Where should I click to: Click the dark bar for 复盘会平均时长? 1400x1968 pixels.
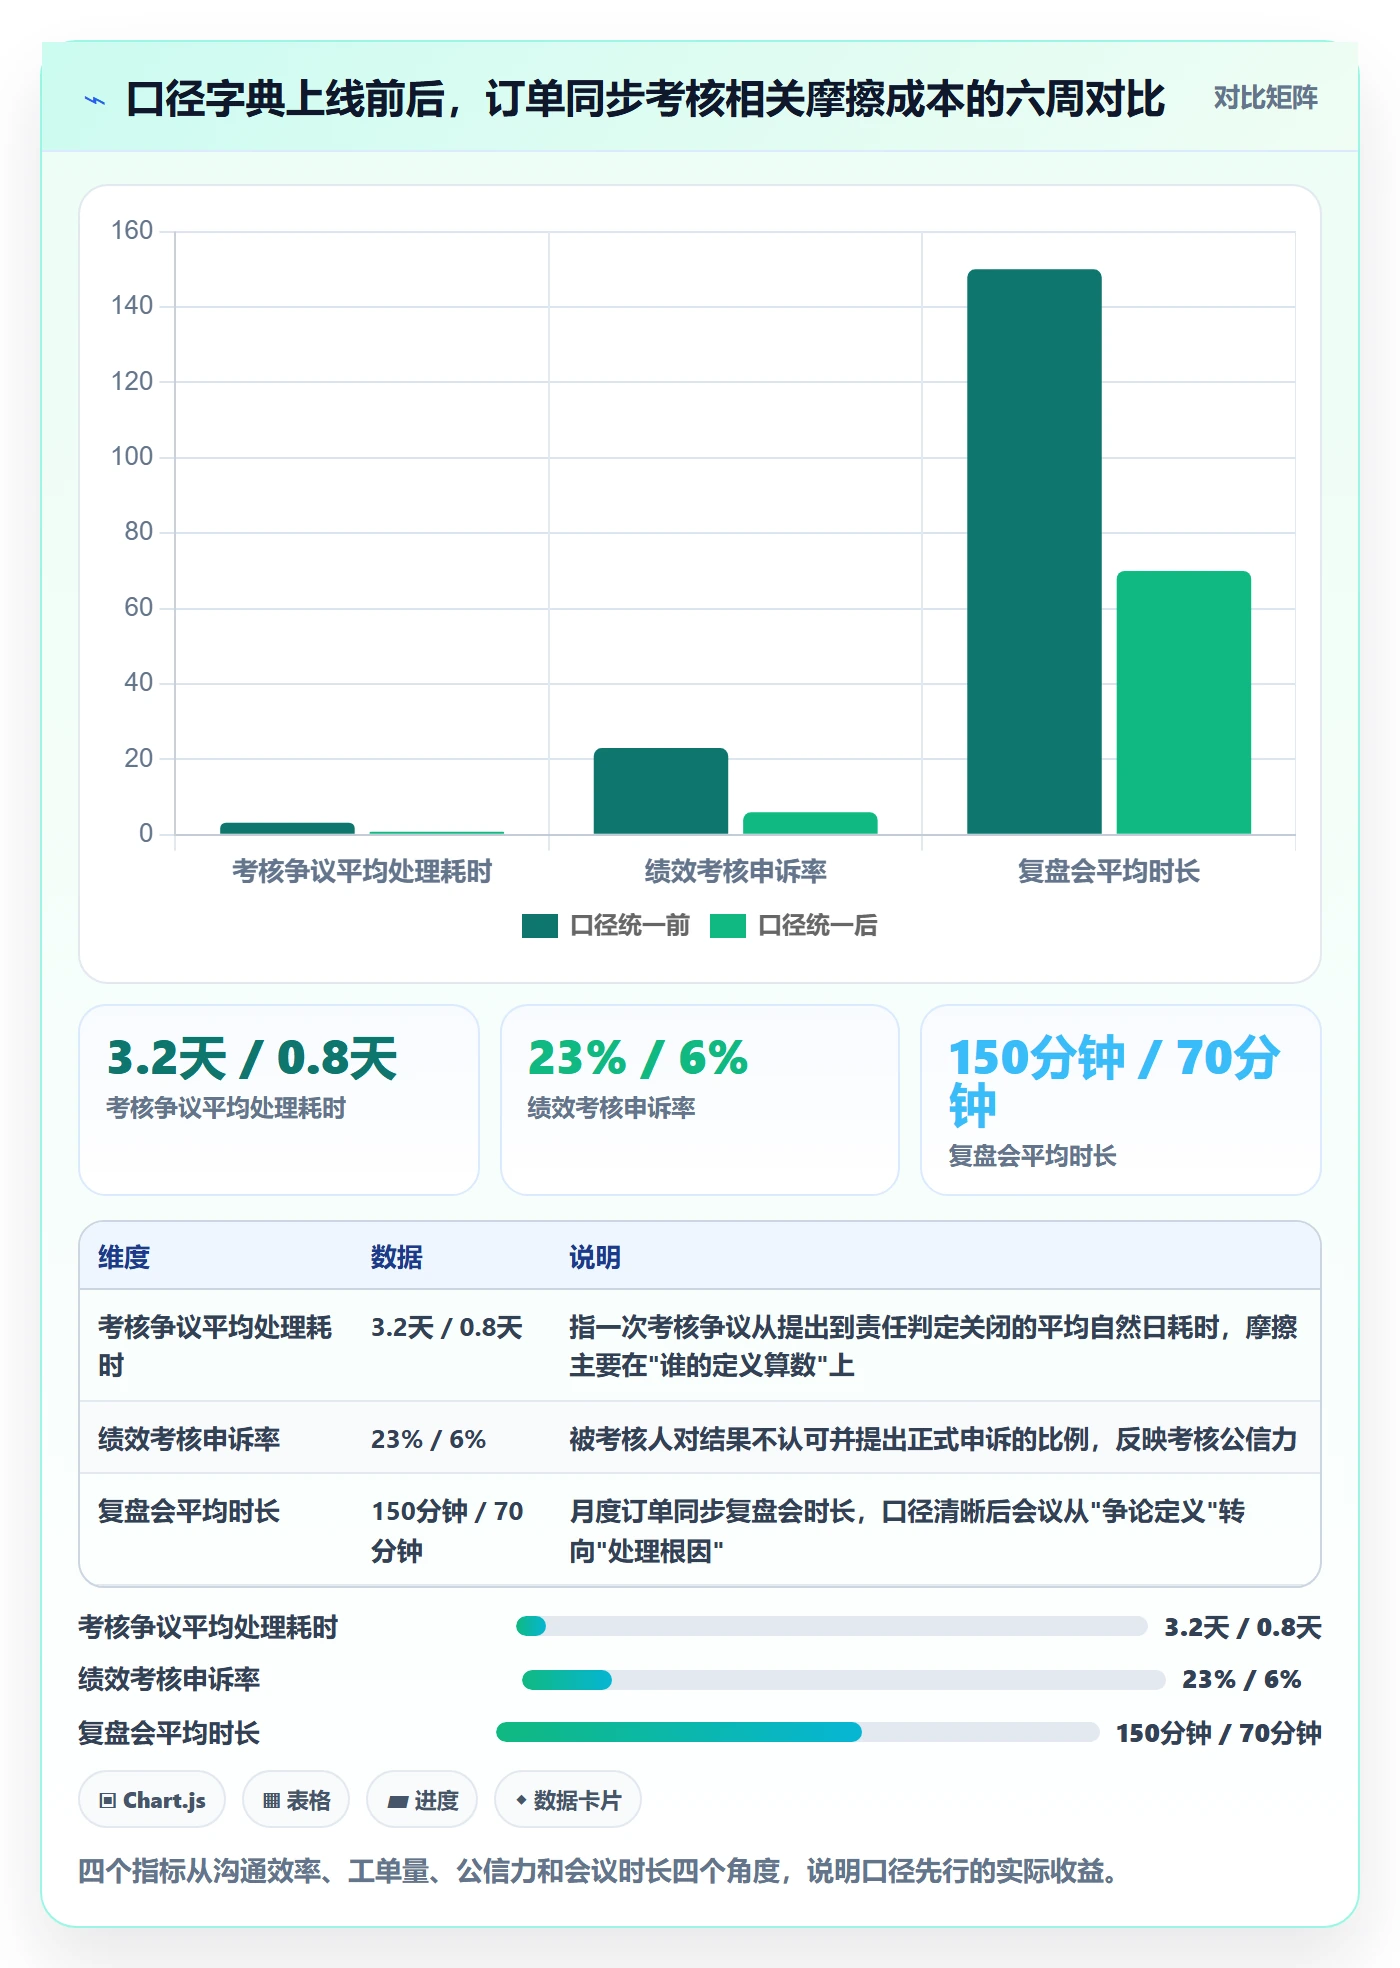pyautogui.click(x=1034, y=551)
